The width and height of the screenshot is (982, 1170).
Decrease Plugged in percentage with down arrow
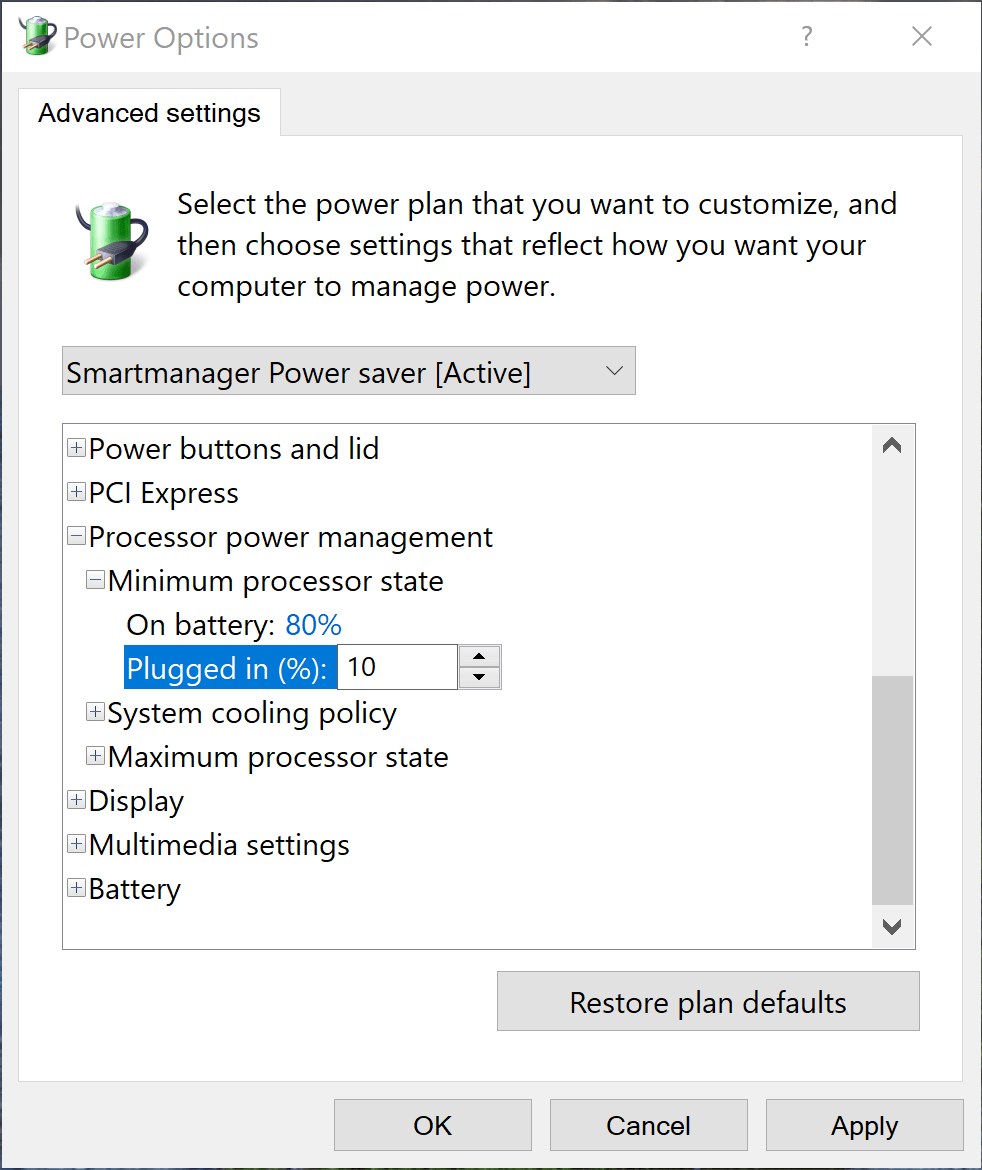[480, 678]
